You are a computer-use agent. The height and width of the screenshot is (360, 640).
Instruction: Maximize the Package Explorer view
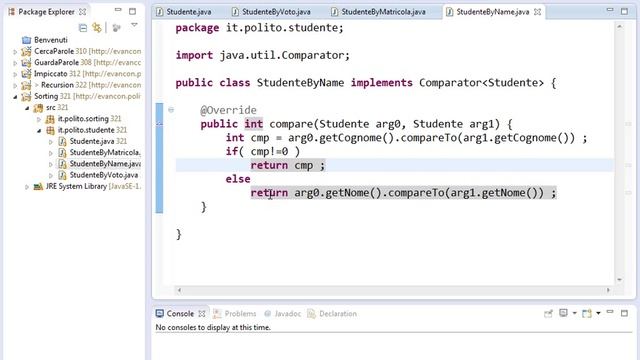(x=132, y=11)
